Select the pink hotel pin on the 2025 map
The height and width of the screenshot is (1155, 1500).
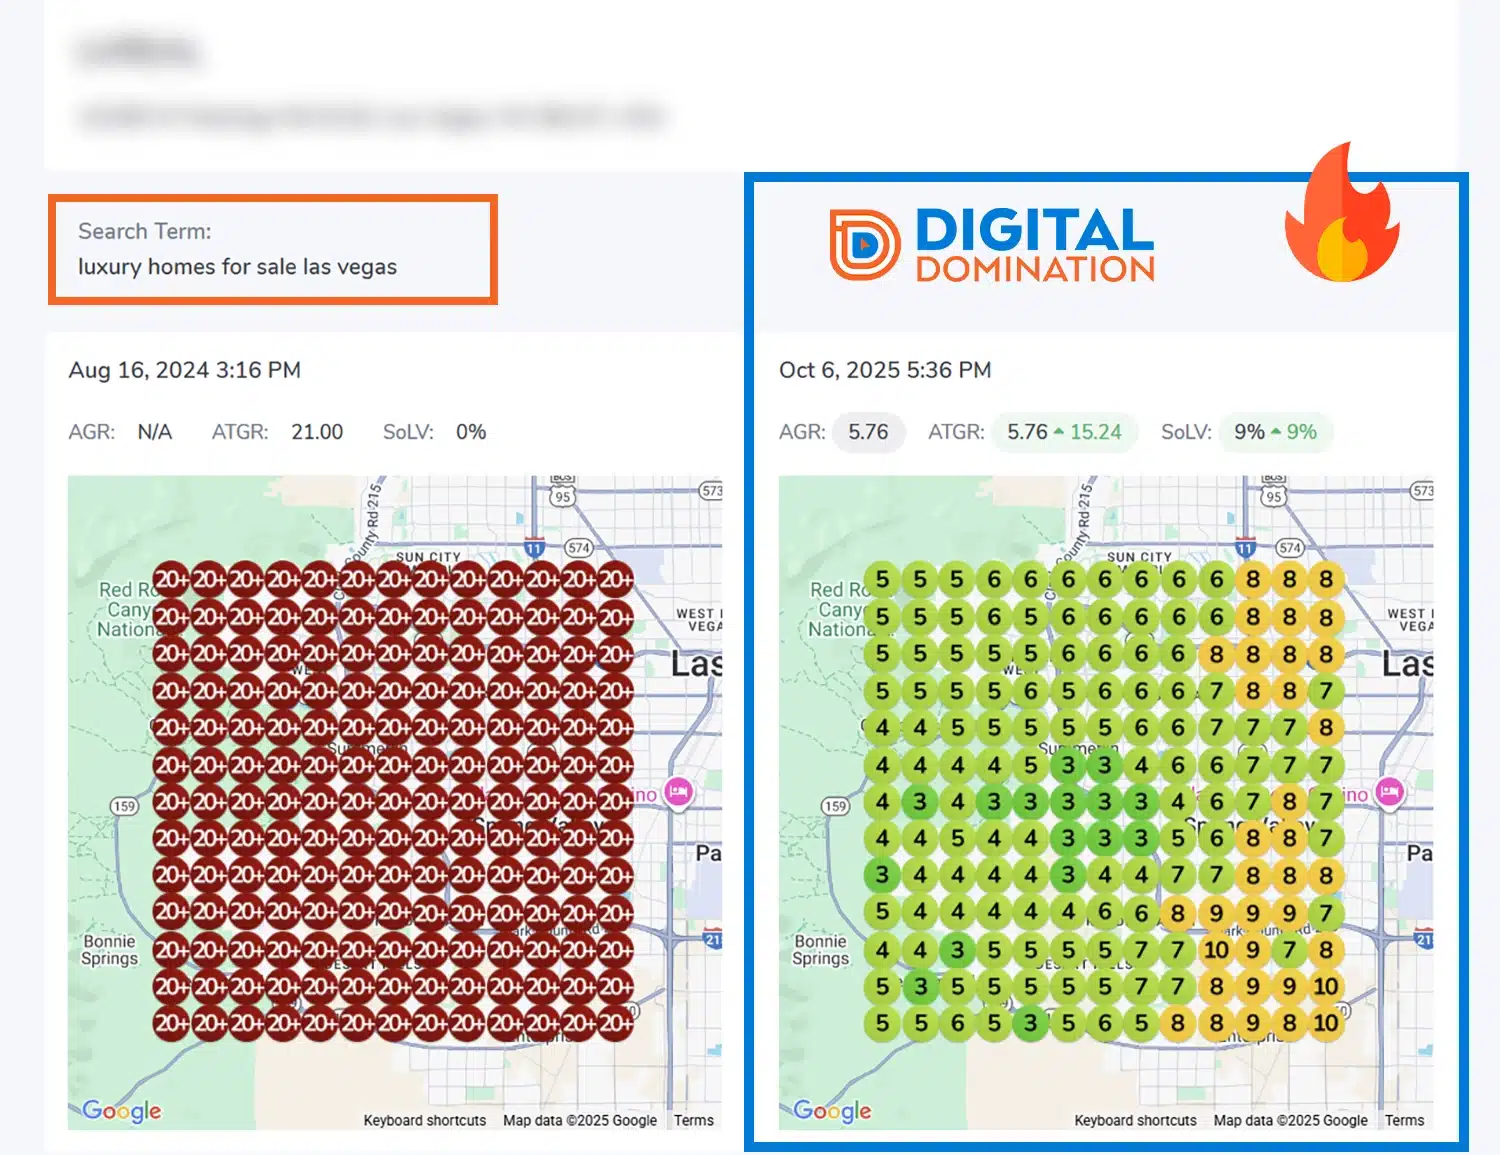pos(1389,792)
